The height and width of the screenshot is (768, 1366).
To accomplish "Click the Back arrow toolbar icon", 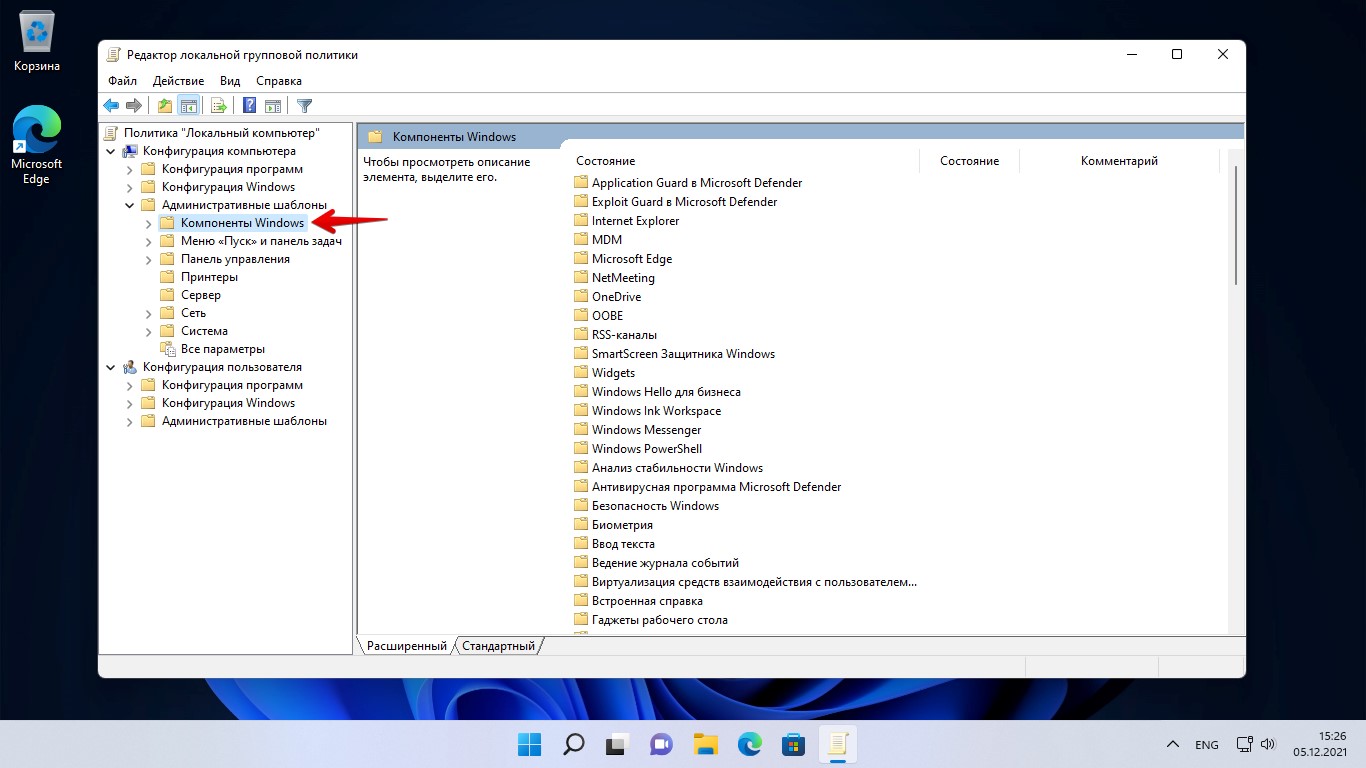I will pos(111,105).
